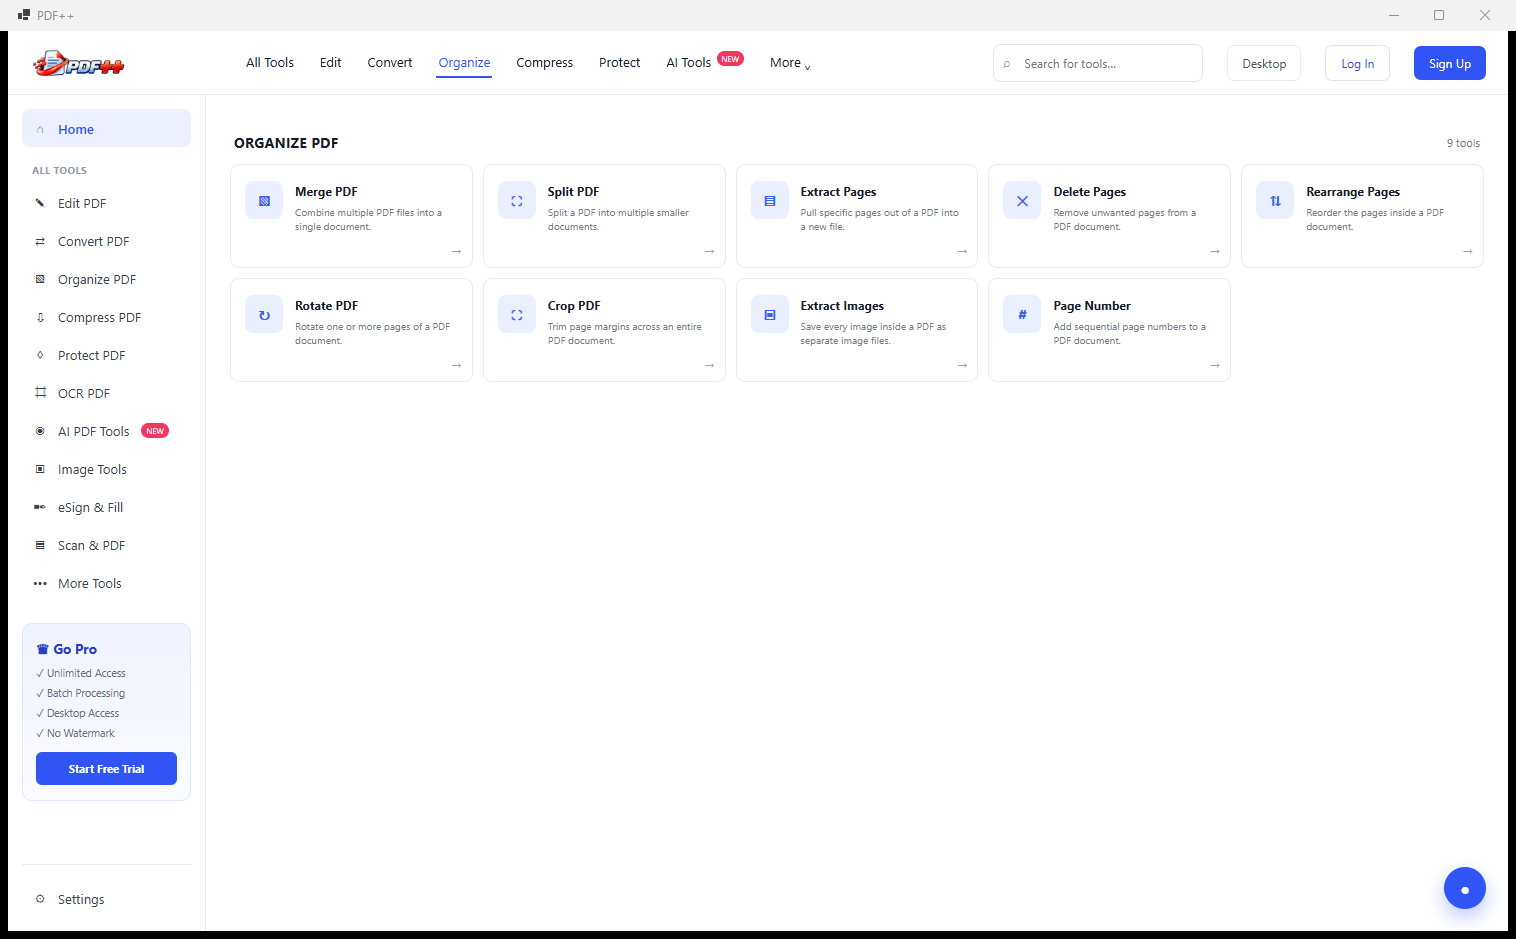Open Image Tools in the sidebar
This screenshot has height=939, width=1516.
106,469
